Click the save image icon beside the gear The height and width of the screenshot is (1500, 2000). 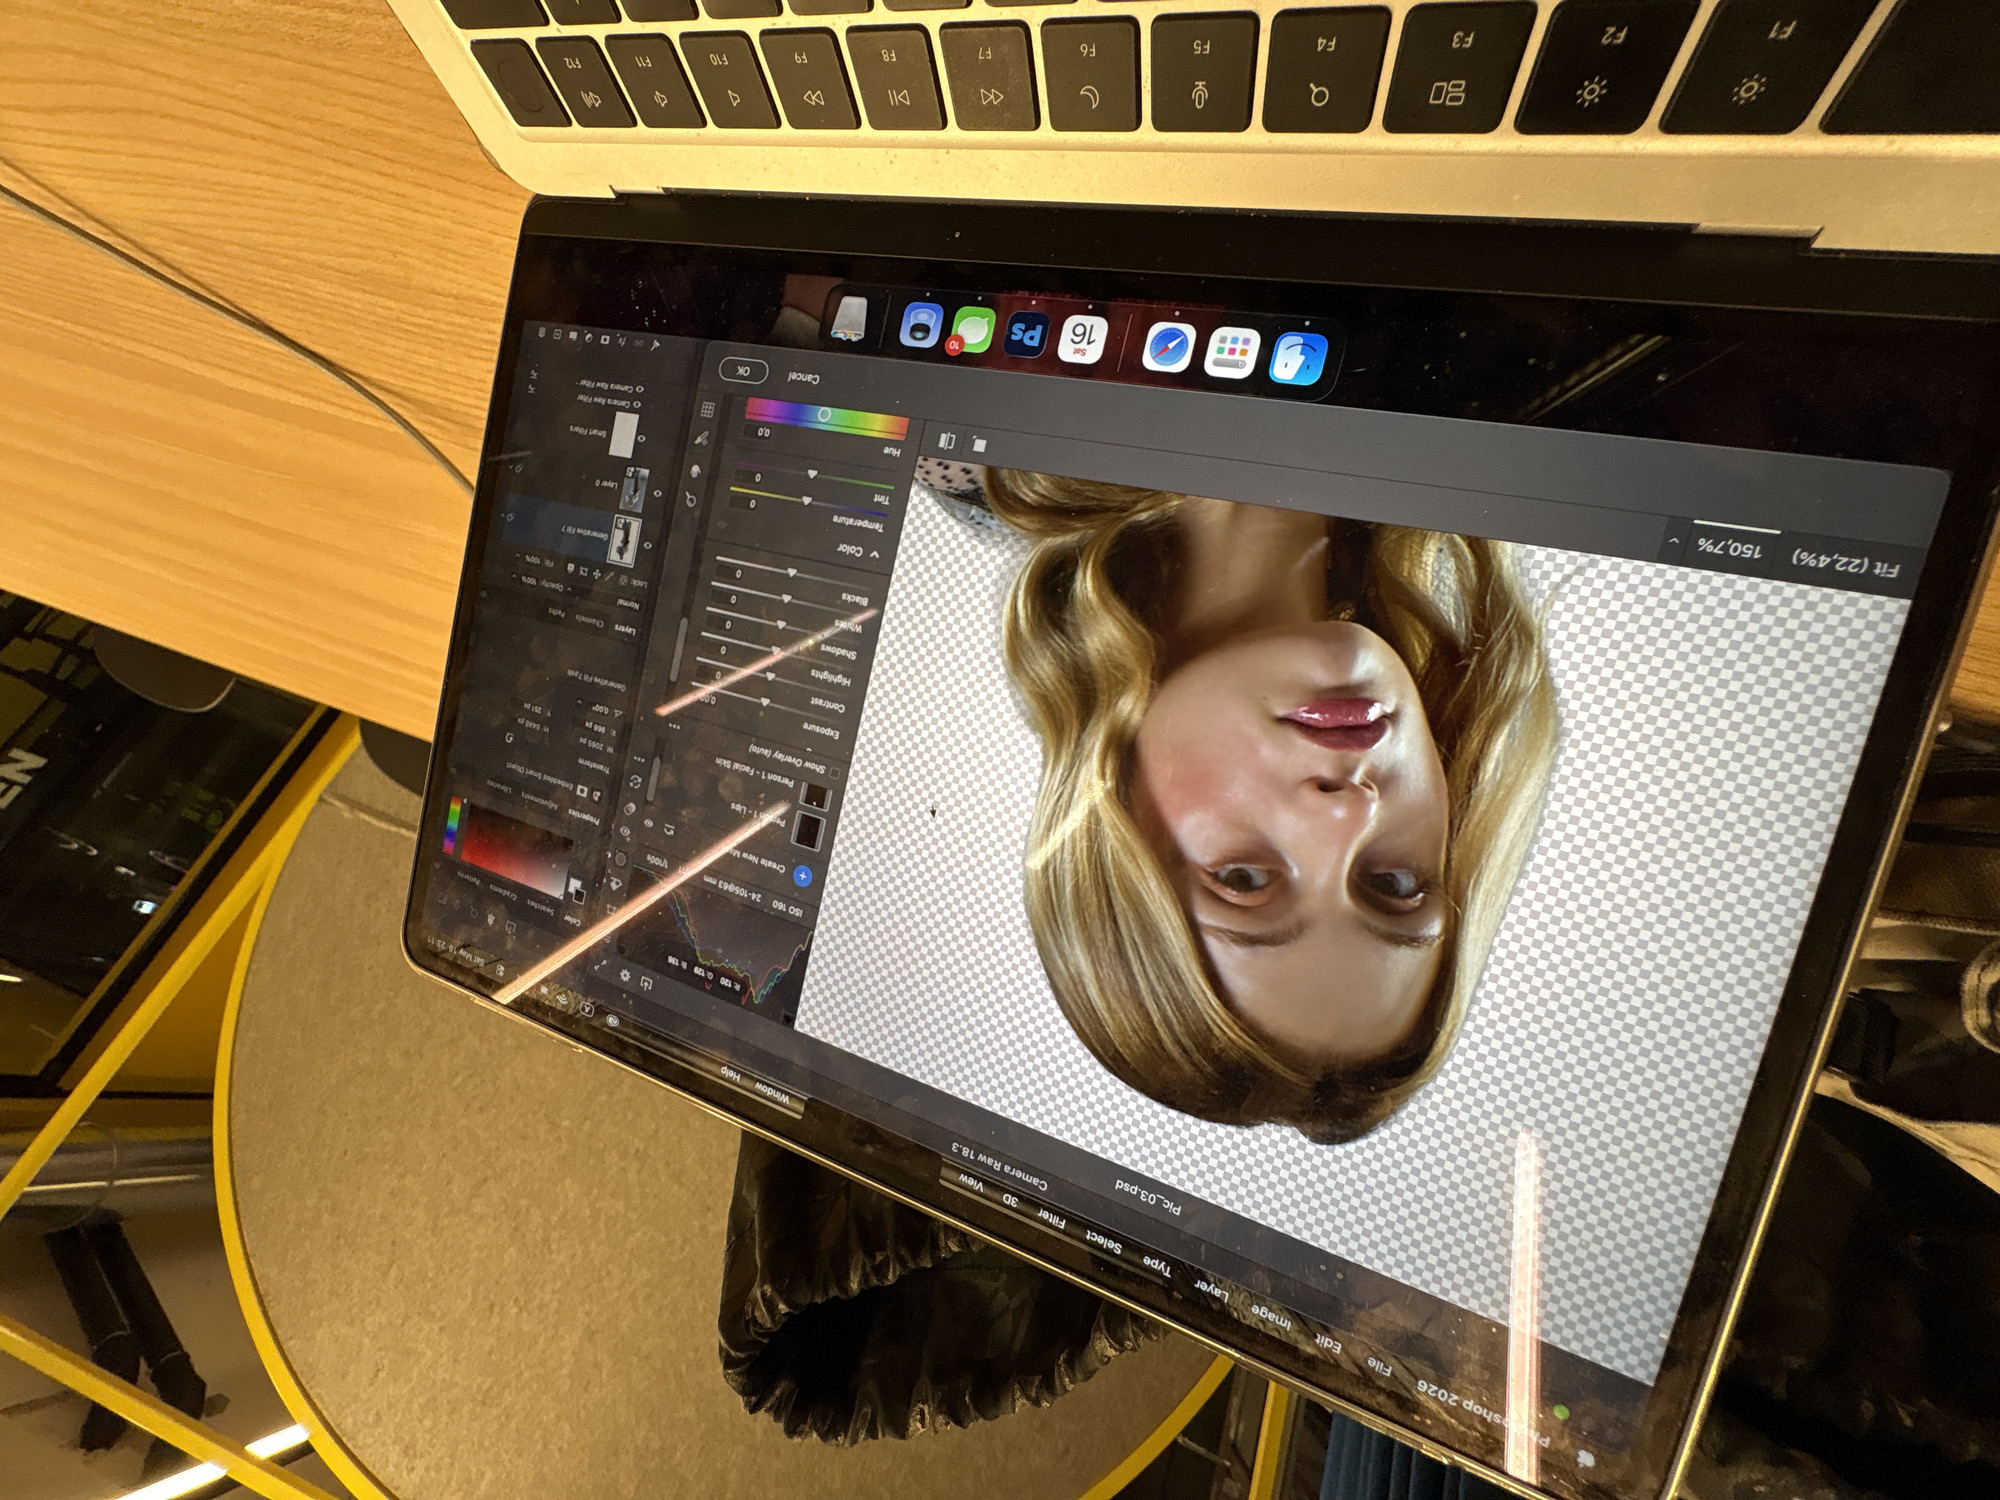[x=648, y=985]
